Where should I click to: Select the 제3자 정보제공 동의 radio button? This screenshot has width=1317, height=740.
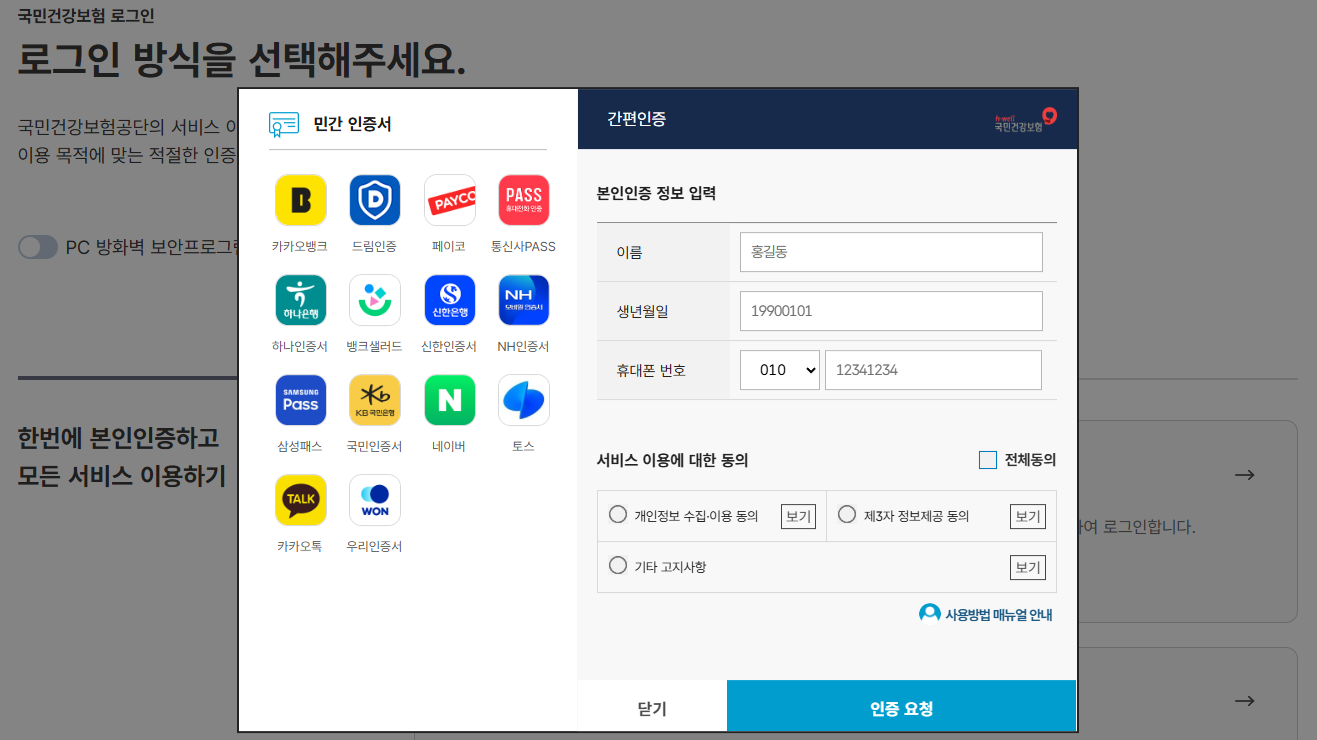847,515
